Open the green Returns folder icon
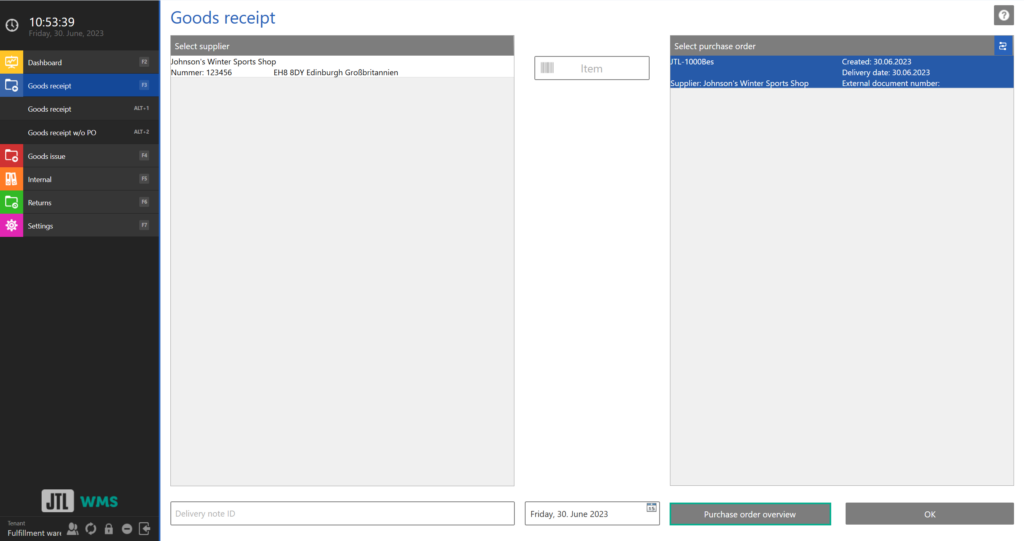This screenshot has width=1024, height=541. [x=12, y=202]
